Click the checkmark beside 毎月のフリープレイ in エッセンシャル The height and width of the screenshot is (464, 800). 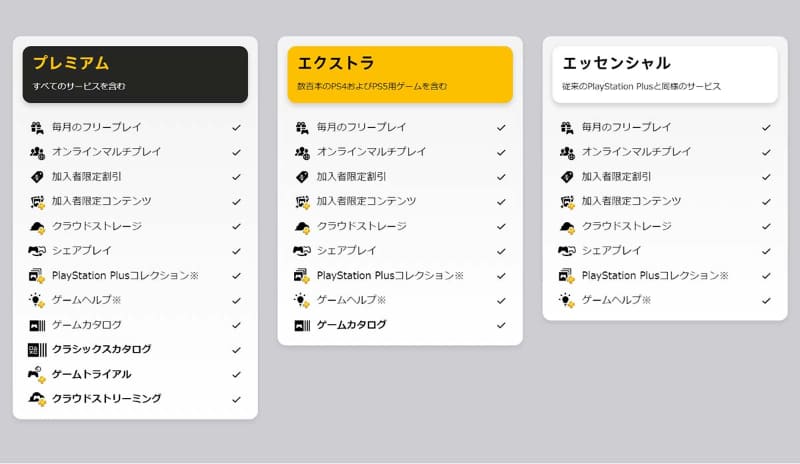coord(766,127)
